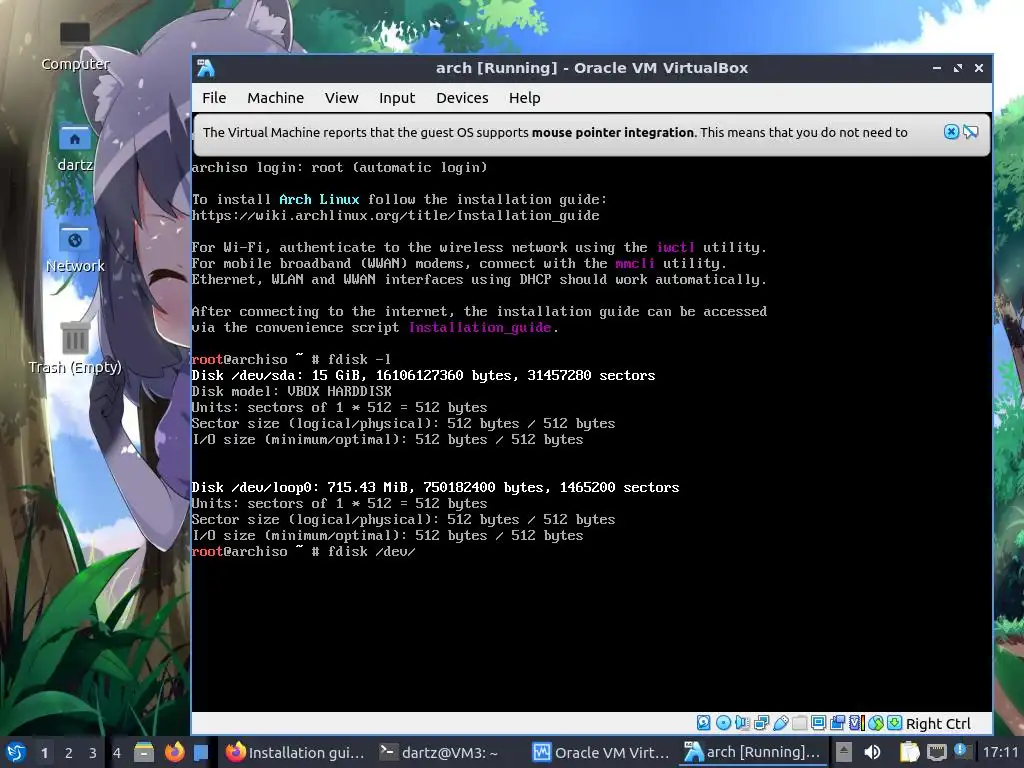The height and width of the screenshot is (768, 1024).
Task: Switch to workspace 2
Action: coord(69,753)
